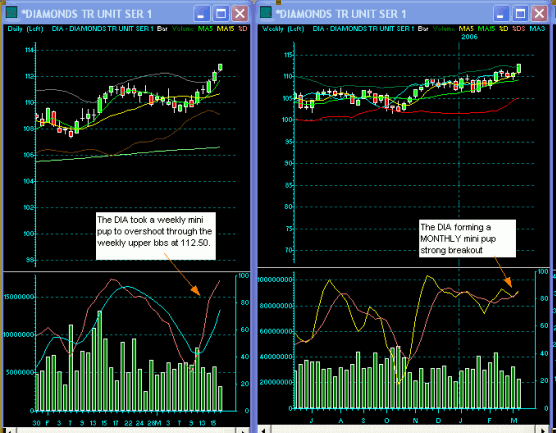
Task: Close the daily DIAMONDS chart window
Action: tap(240, 14)
